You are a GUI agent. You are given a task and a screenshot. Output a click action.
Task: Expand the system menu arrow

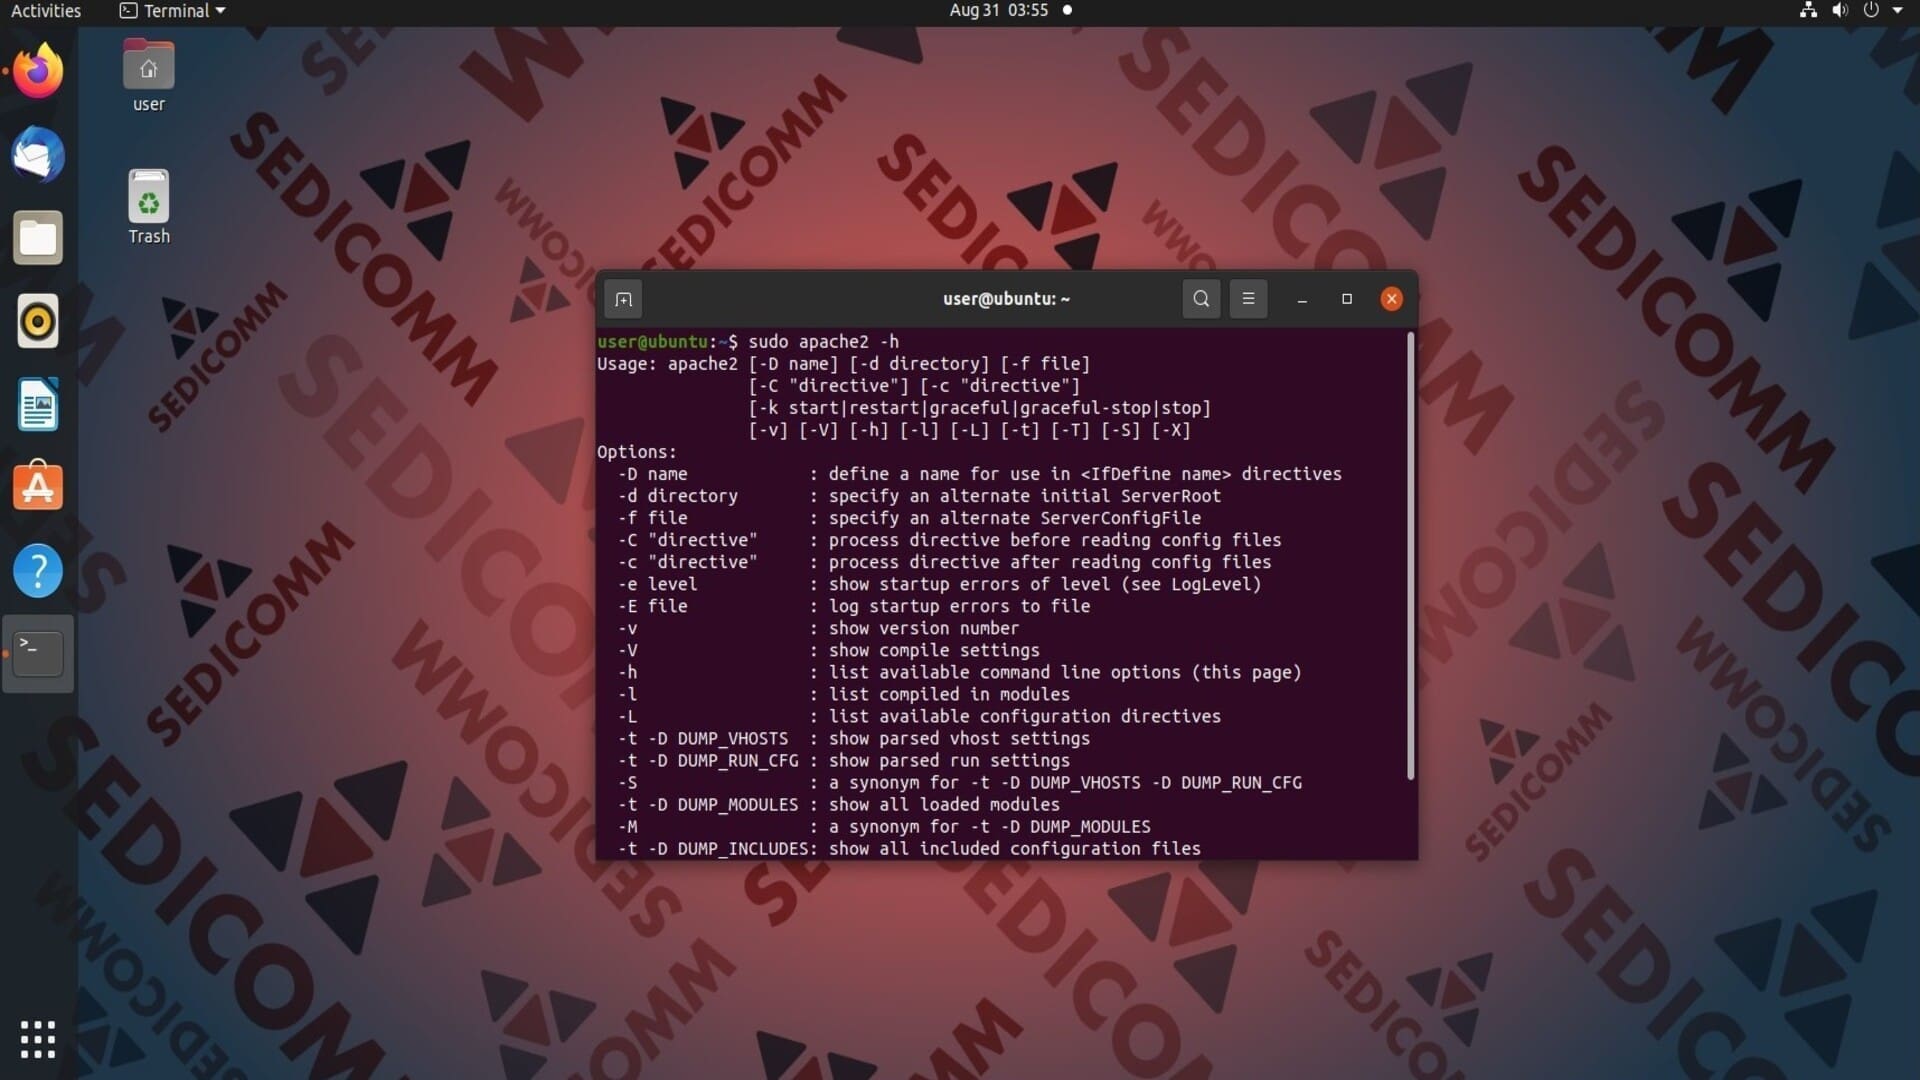coord(1898,10)
